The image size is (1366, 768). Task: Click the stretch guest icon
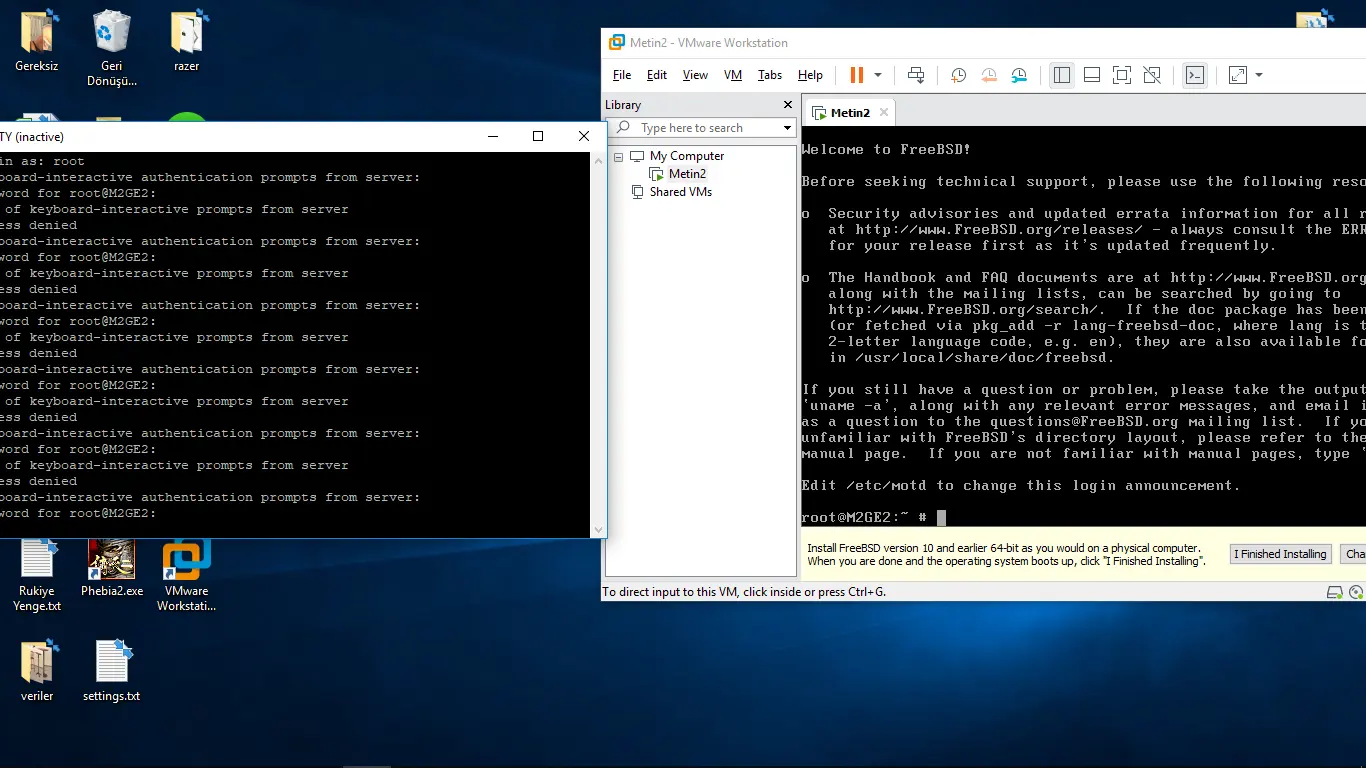1238,75
